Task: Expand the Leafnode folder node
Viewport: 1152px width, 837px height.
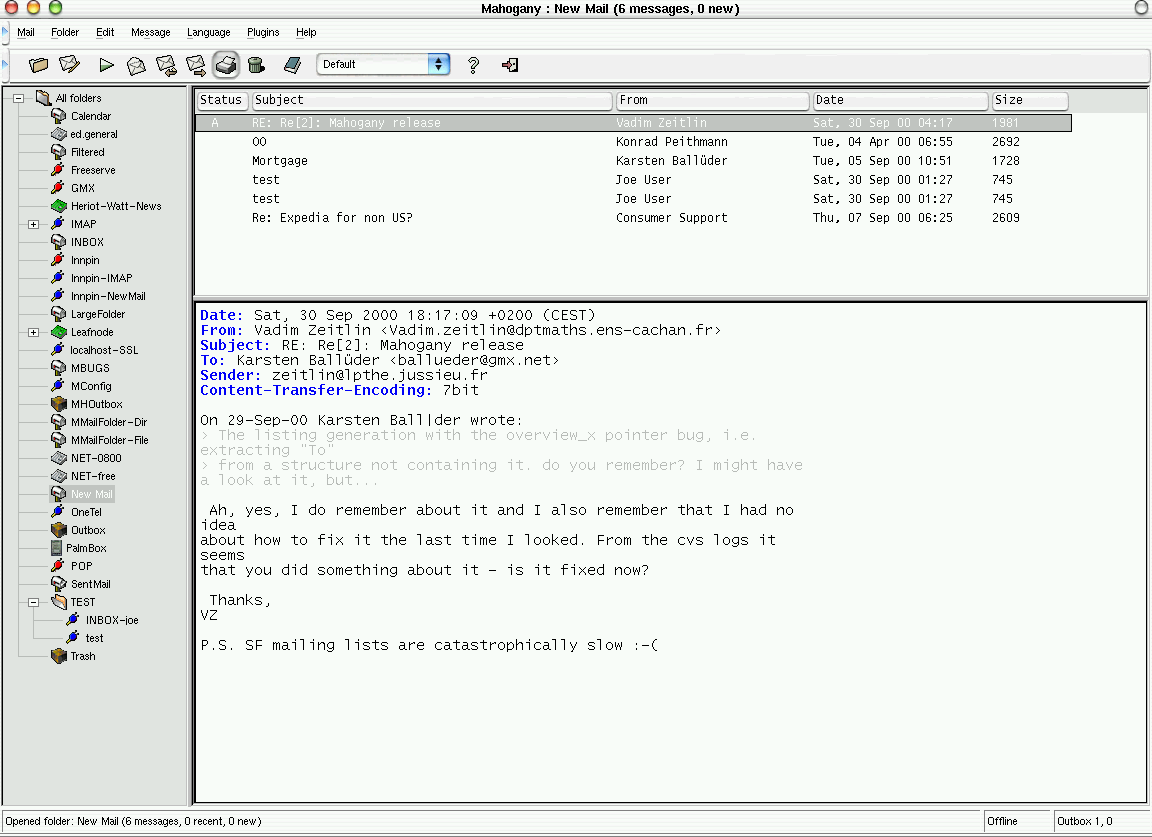Action: (33, 332)
